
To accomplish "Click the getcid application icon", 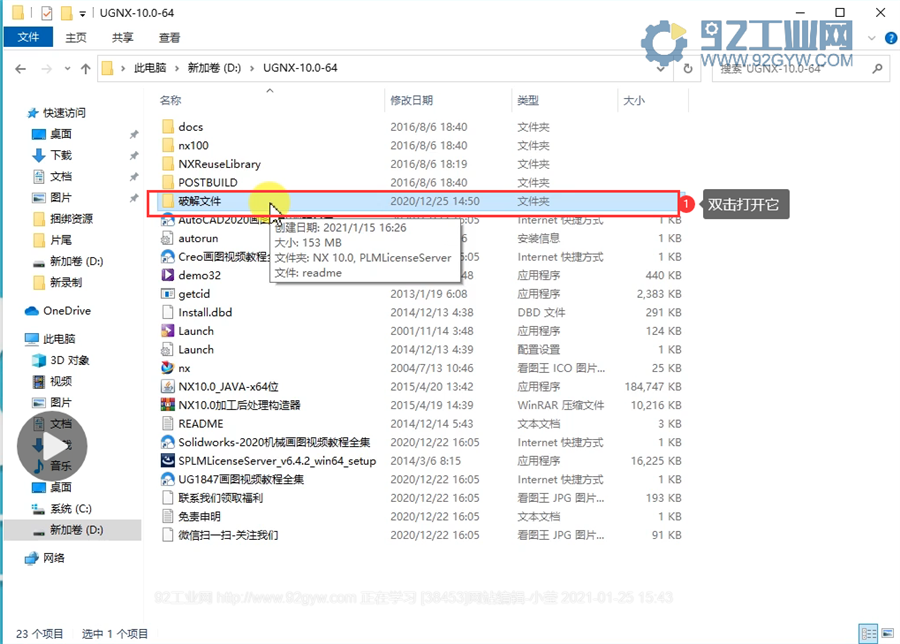I will (168, 294).
